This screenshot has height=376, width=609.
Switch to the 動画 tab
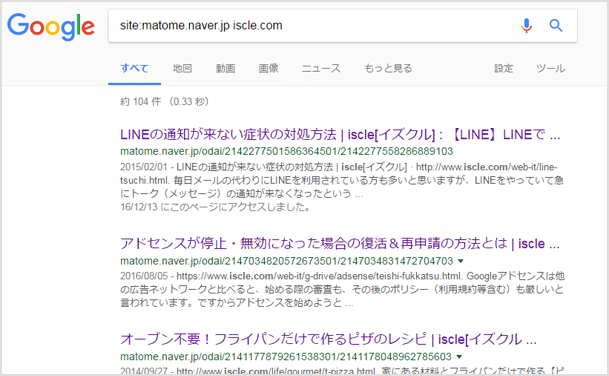(x=225, y=68)
